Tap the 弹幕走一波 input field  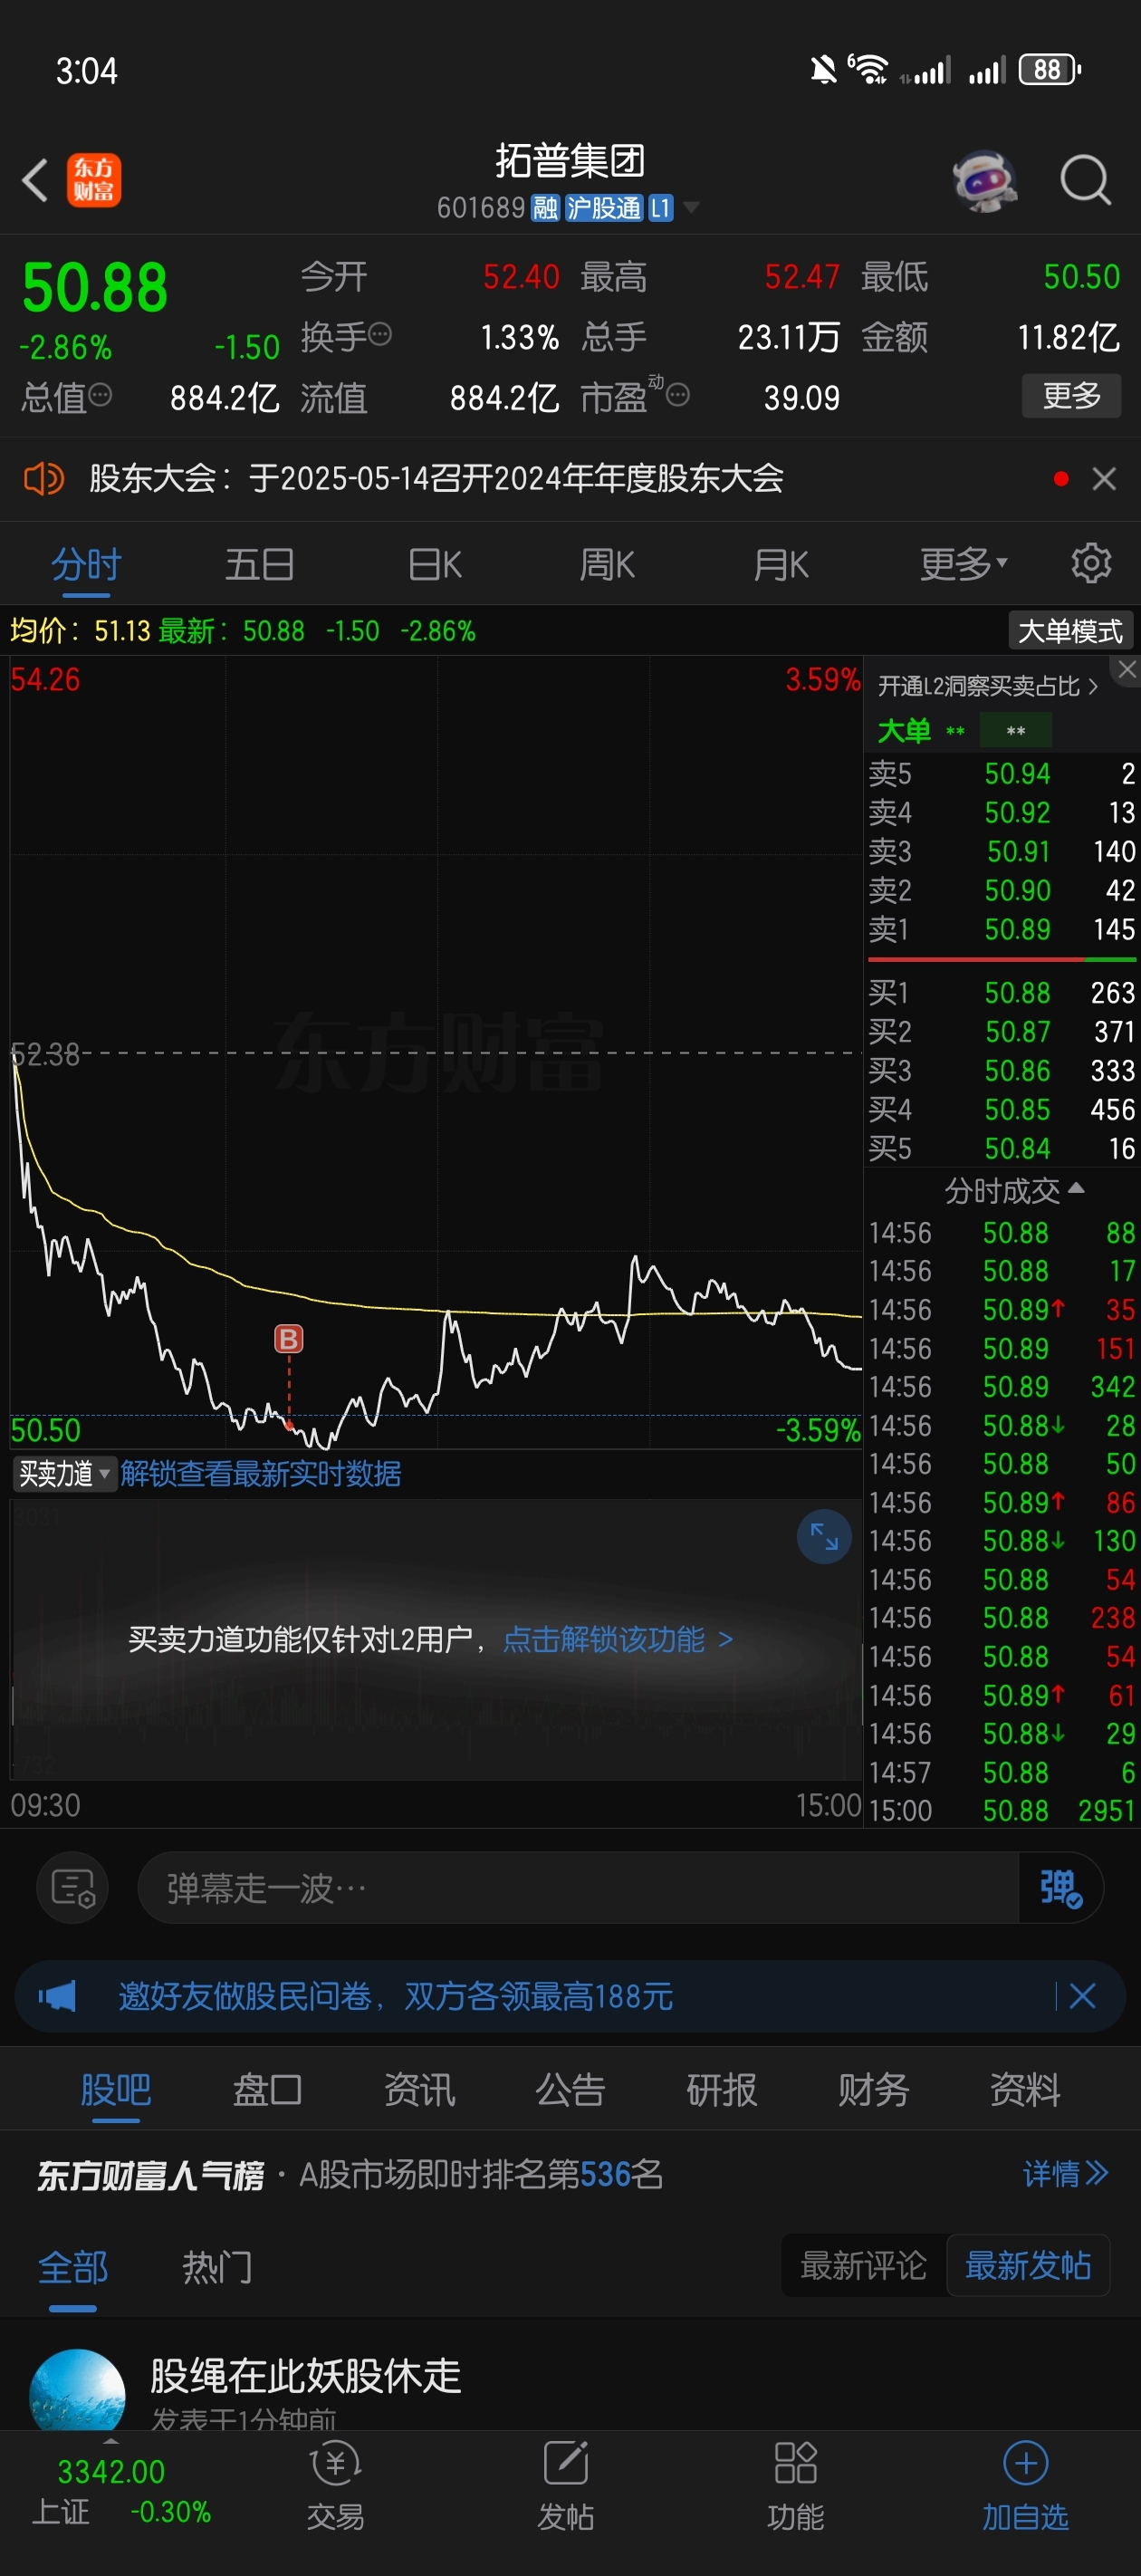pyautogui.click(x=578, y=1888)
